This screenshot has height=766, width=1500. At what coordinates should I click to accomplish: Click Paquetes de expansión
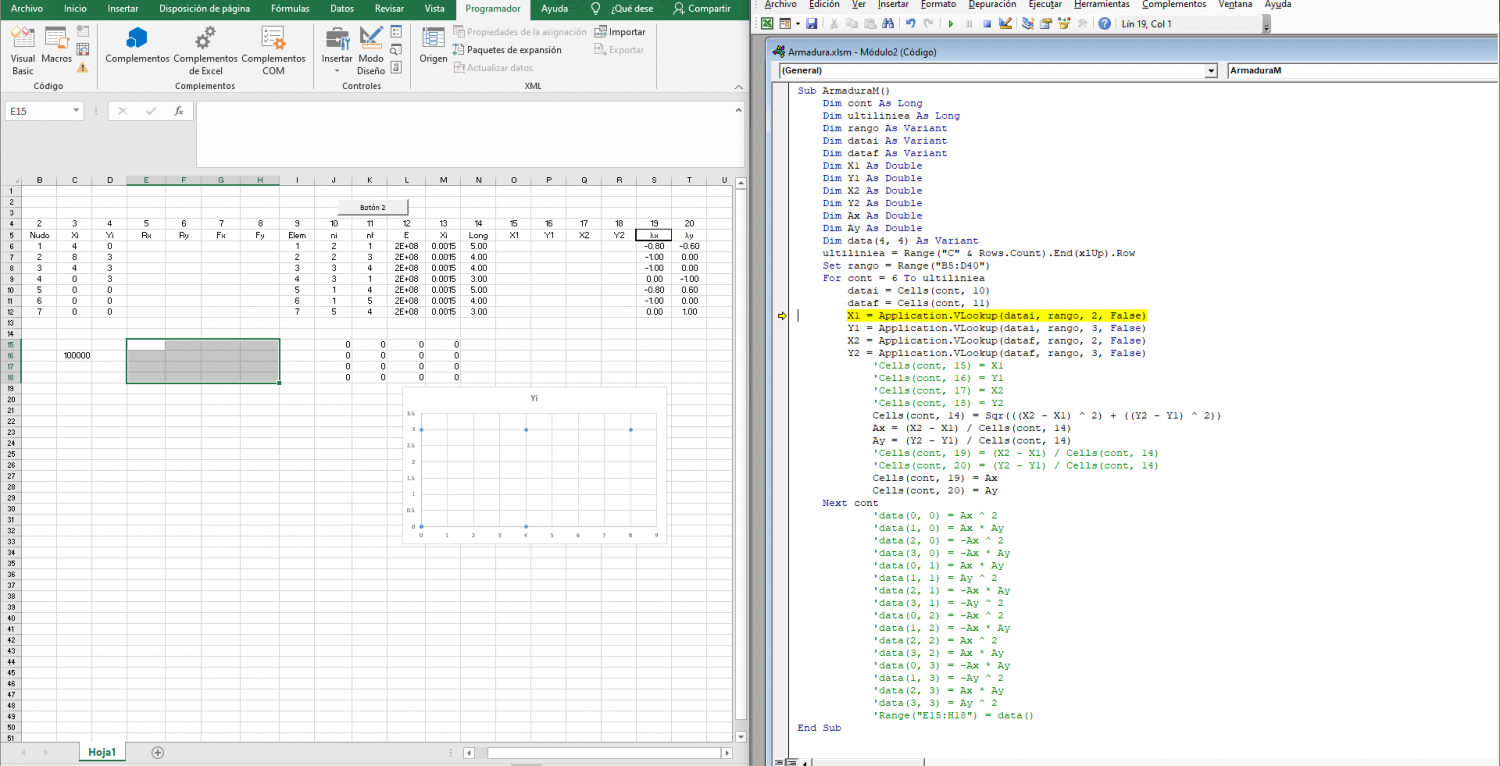507,49
